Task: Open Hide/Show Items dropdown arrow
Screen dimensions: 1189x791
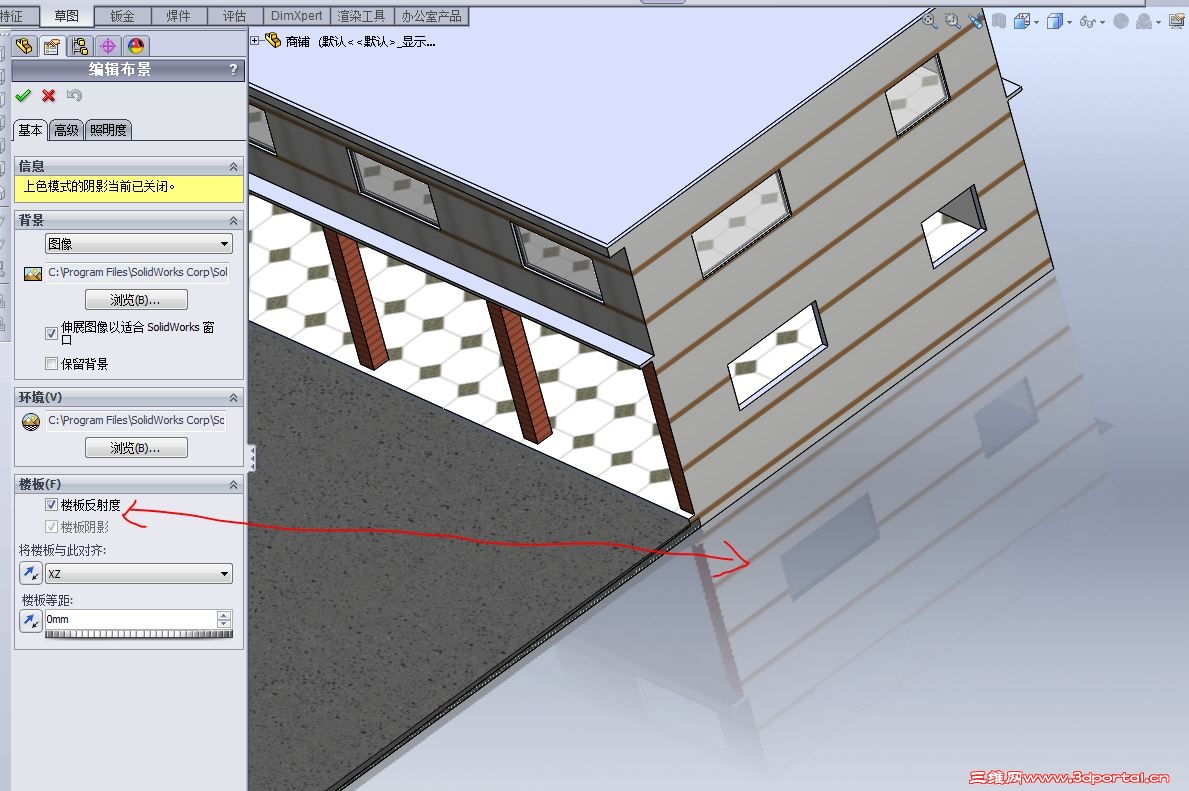Action: pyautogui.click(x=1102, y=23)
